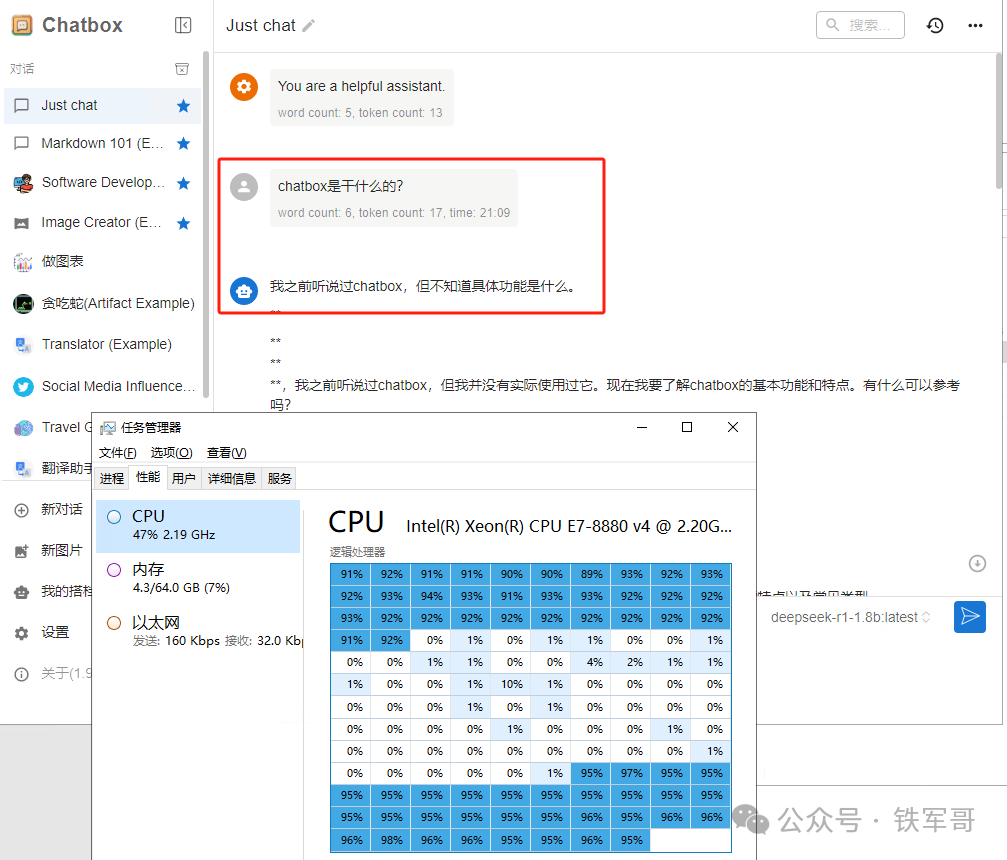1007x860 pixels.
Task: Open Task Manager 查看(V) menu
Action: click(226, 453)
